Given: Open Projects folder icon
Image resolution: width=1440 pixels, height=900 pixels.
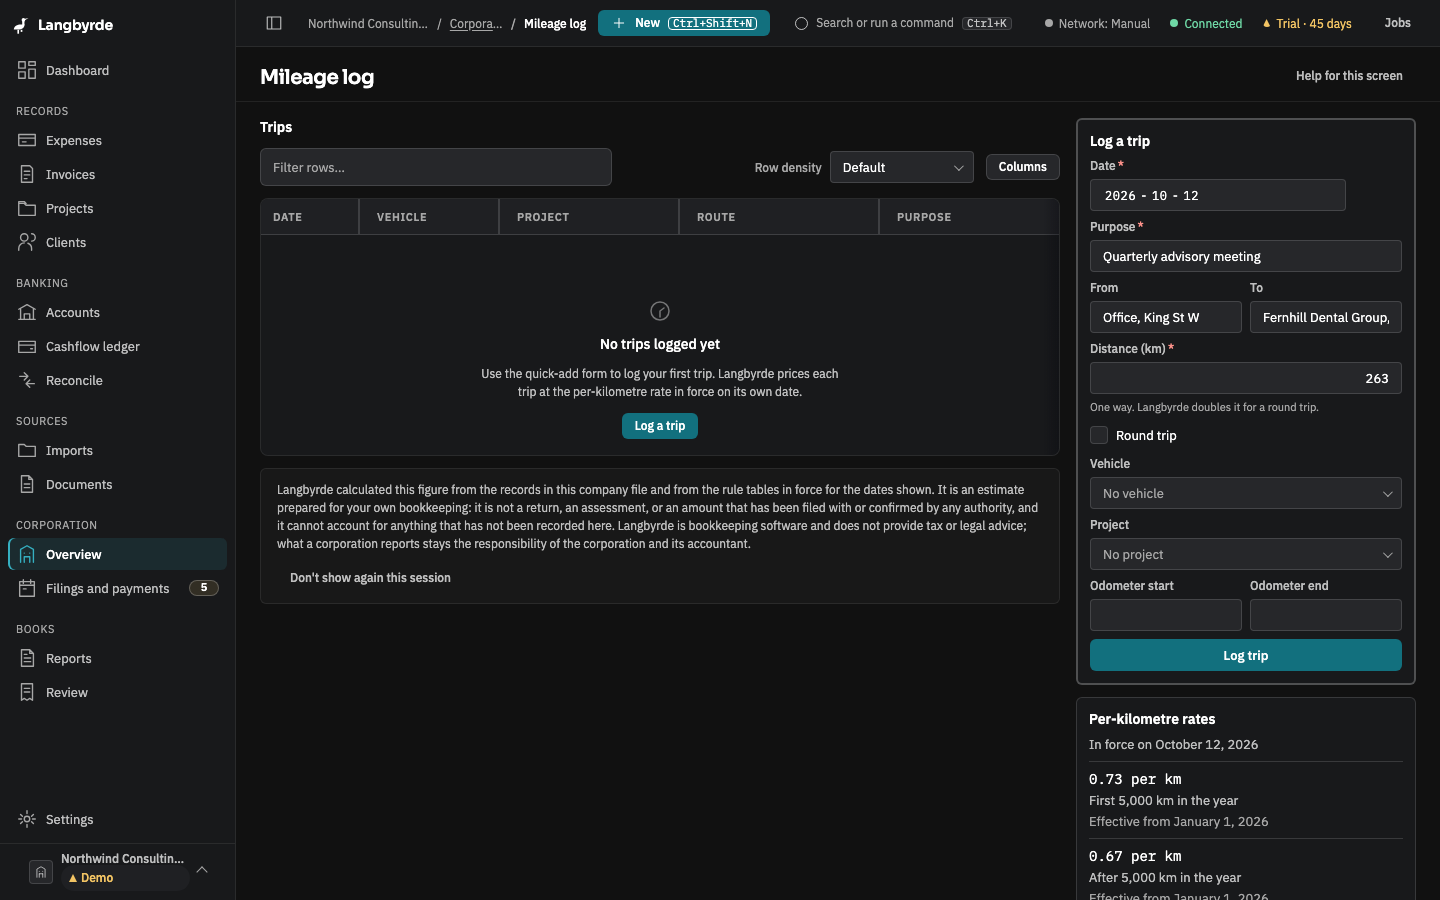Looking at the screenshot, I should click(27, 208).
